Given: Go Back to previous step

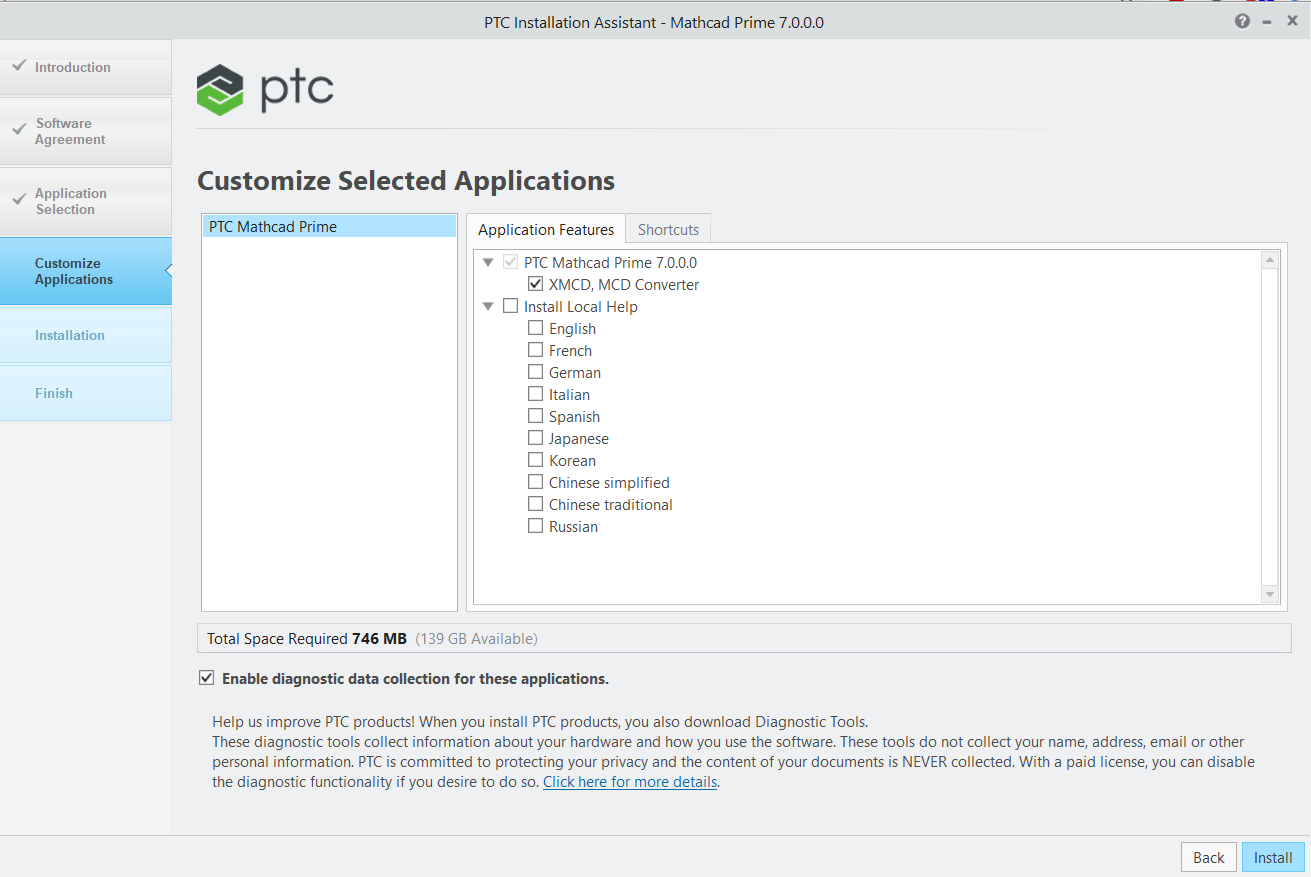Looking at the screenshot, I should point(1208,857).
